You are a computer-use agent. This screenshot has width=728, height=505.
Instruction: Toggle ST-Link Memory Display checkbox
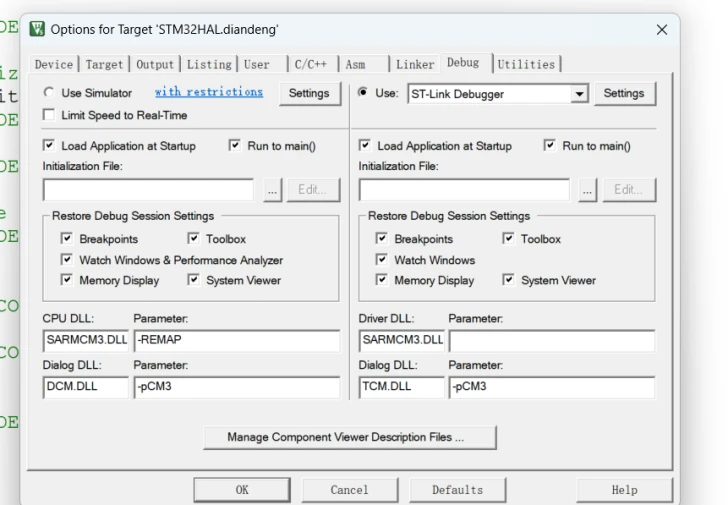pos(382,280)
